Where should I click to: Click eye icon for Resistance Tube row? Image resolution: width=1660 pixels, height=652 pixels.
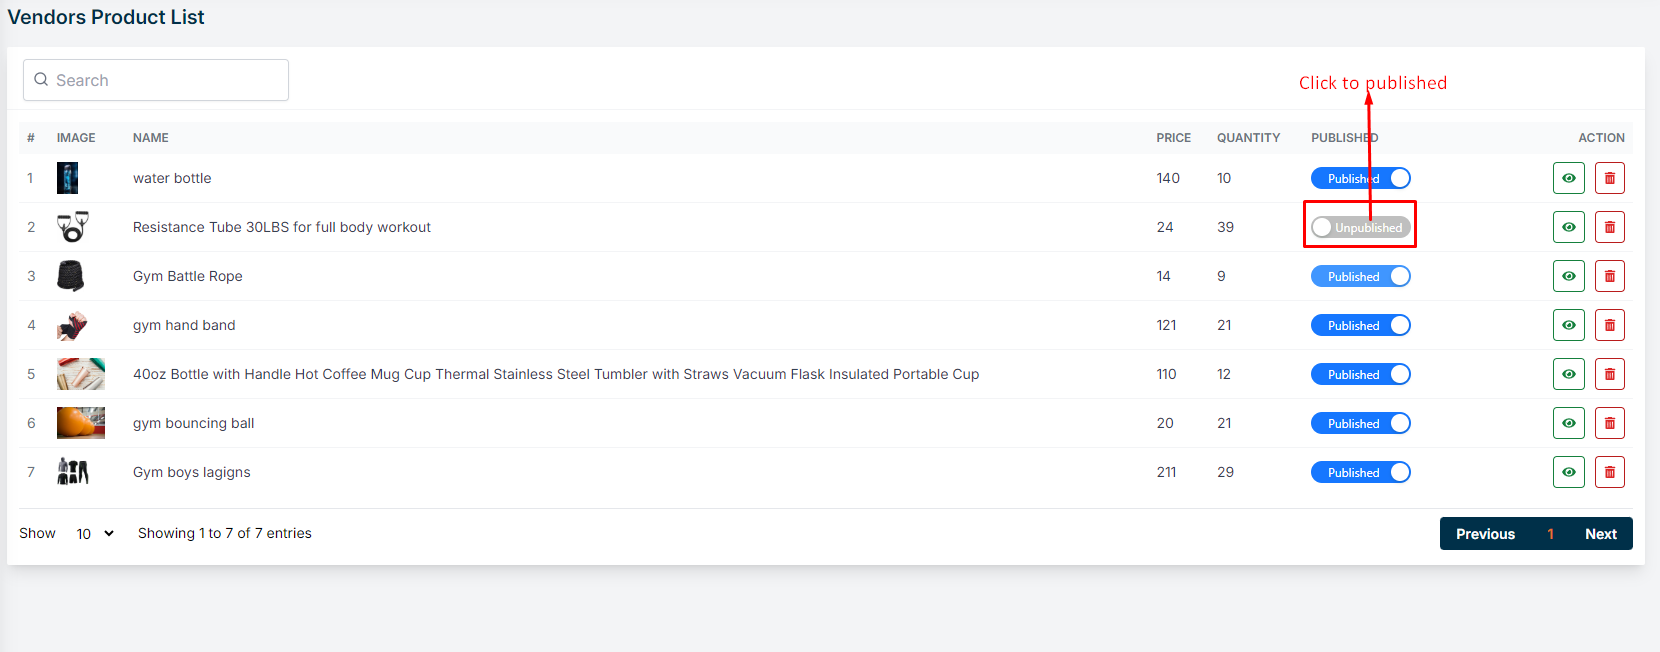pos(1568,227)
